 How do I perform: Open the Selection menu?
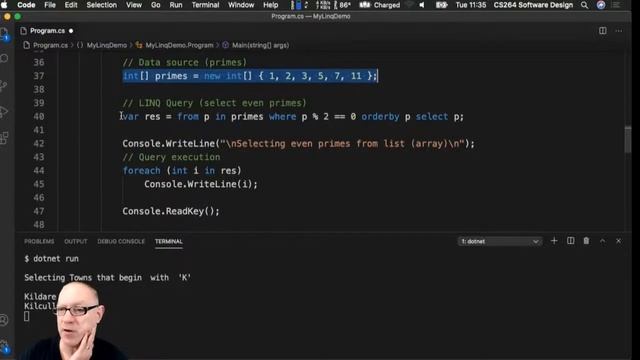(x=101, y=5)
